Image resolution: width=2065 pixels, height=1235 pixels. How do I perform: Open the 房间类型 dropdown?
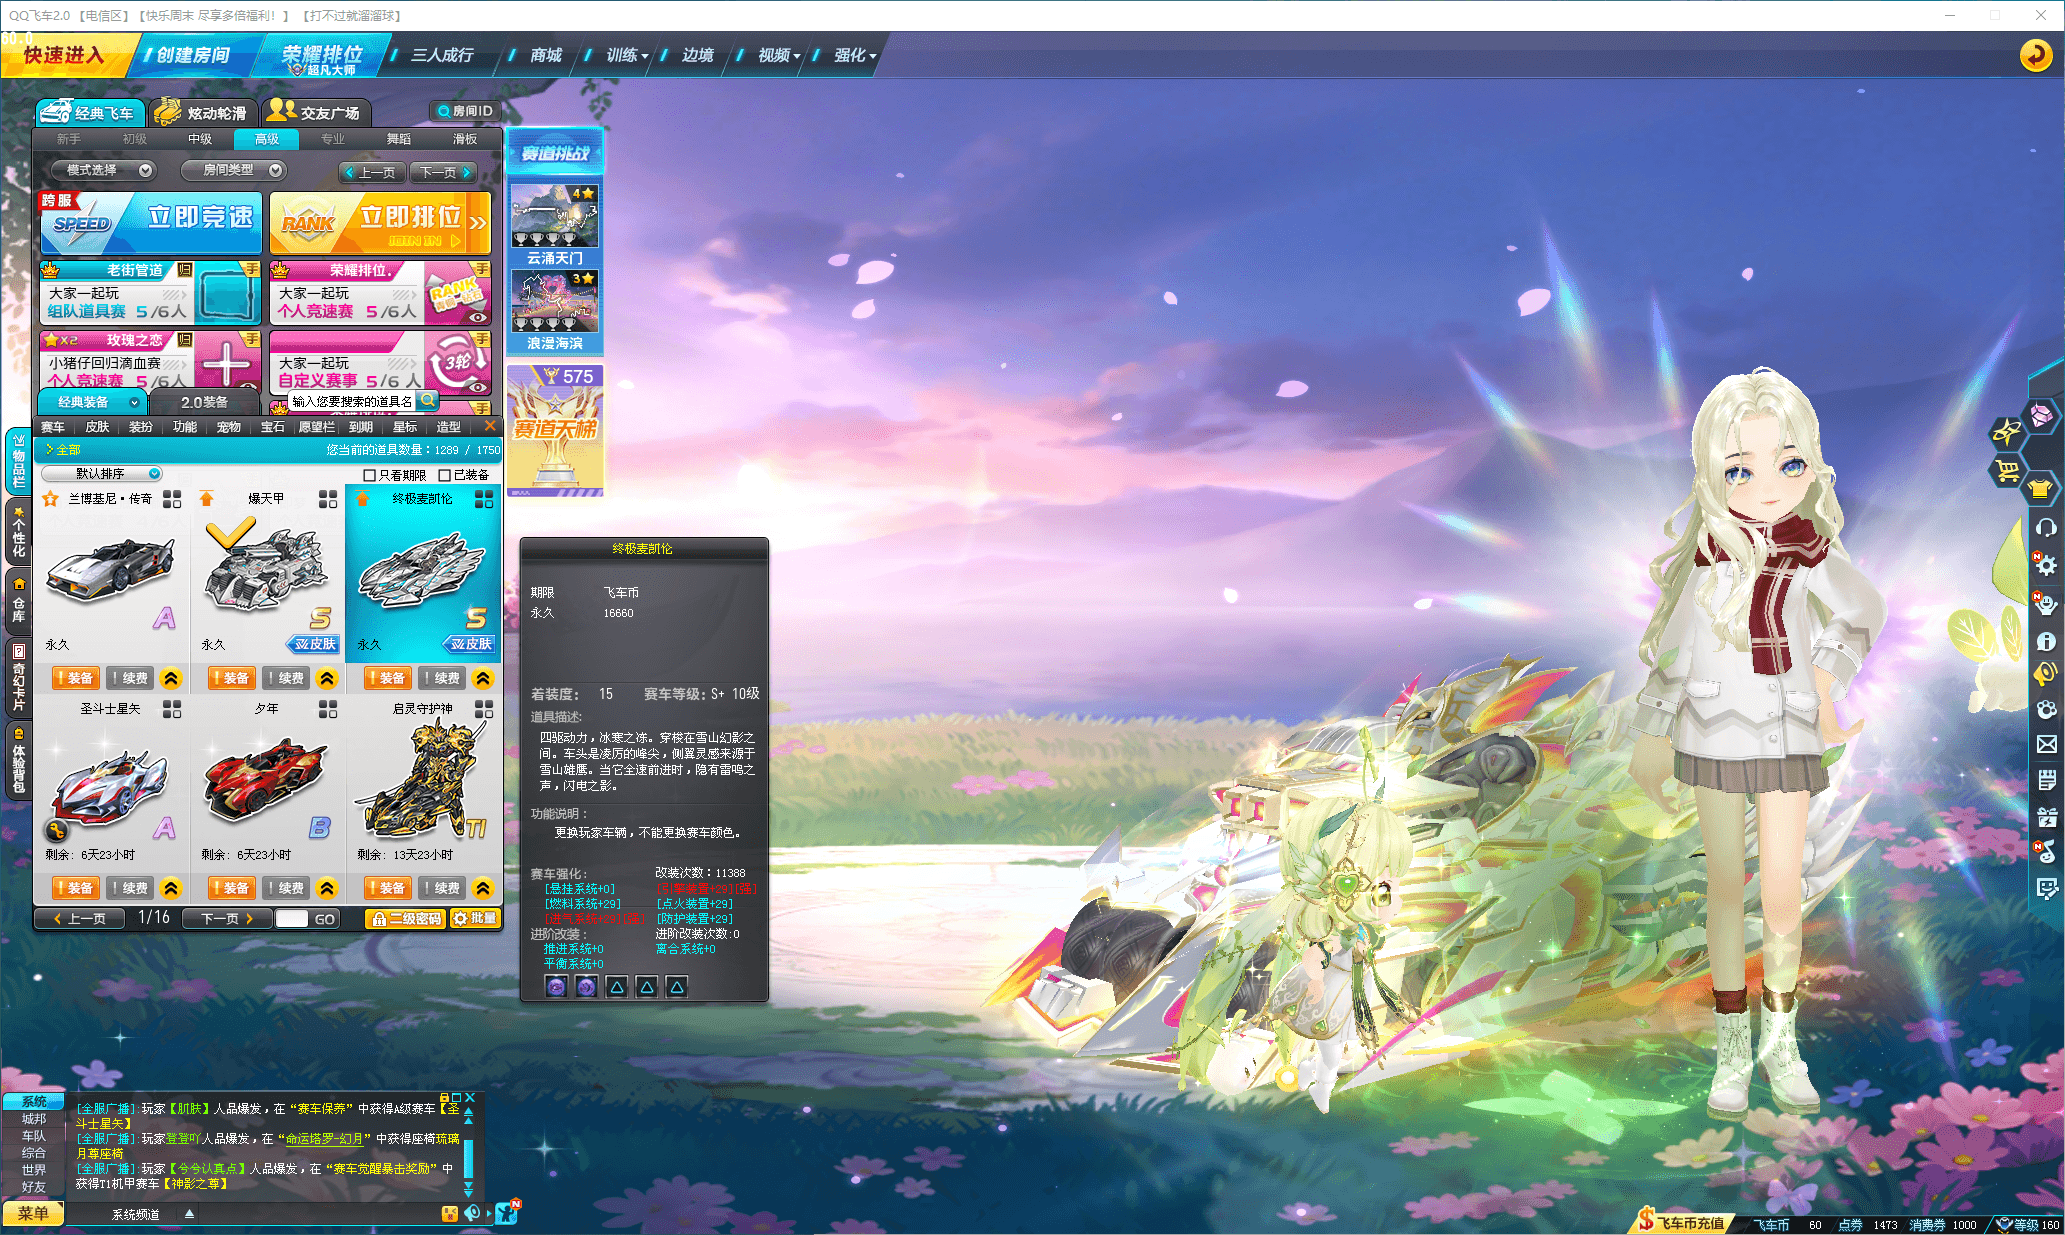(x=235, y=170)
